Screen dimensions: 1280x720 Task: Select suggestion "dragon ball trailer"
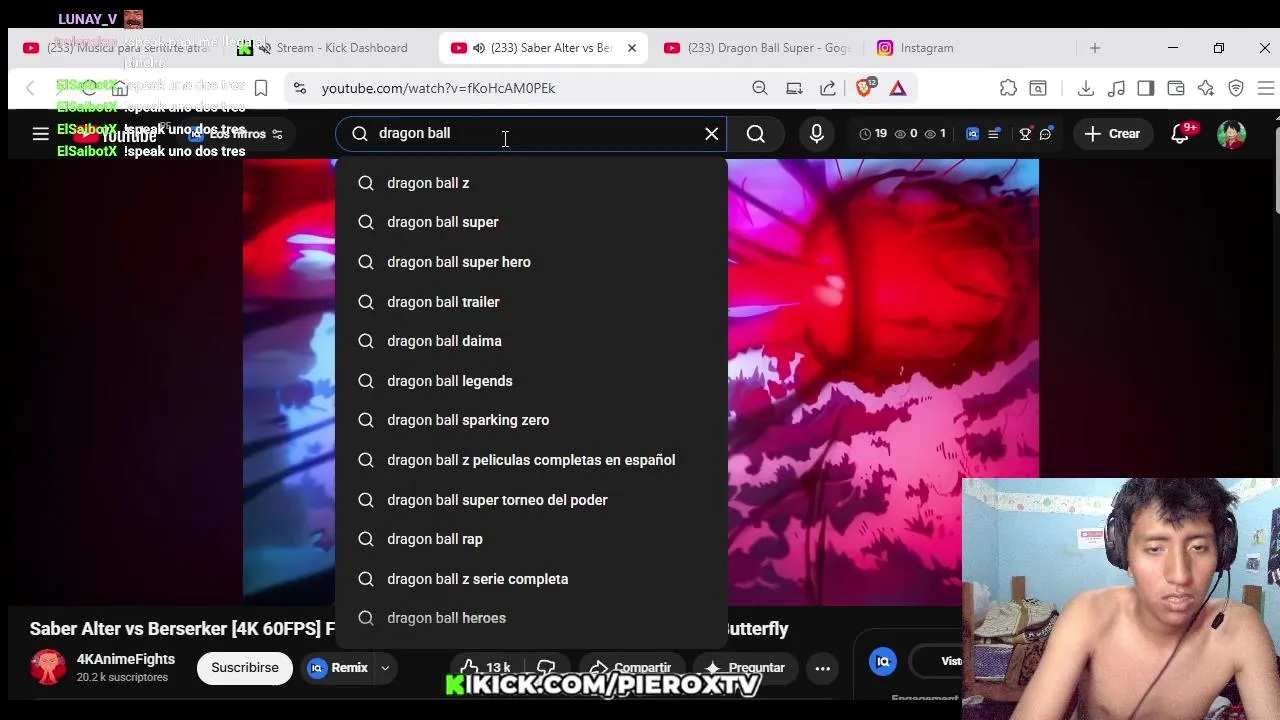532,302
